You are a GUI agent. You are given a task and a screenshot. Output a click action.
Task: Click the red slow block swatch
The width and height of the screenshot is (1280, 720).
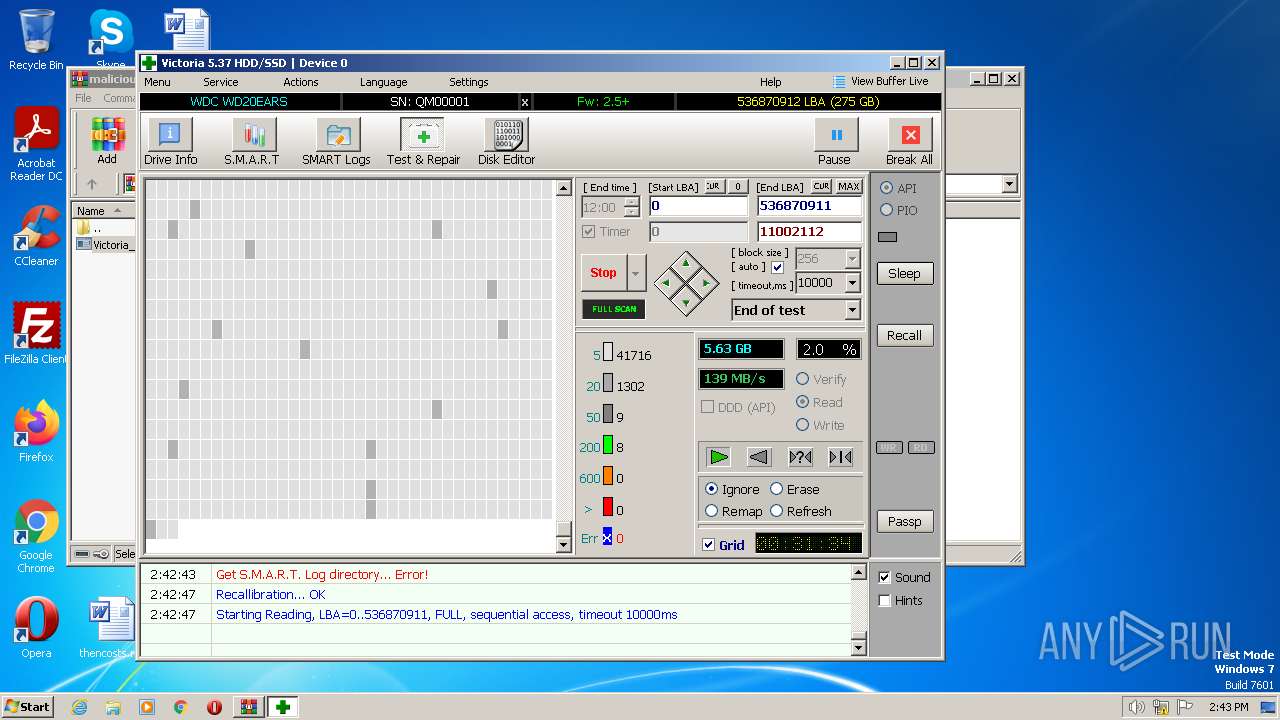click(x=607, y=507)
